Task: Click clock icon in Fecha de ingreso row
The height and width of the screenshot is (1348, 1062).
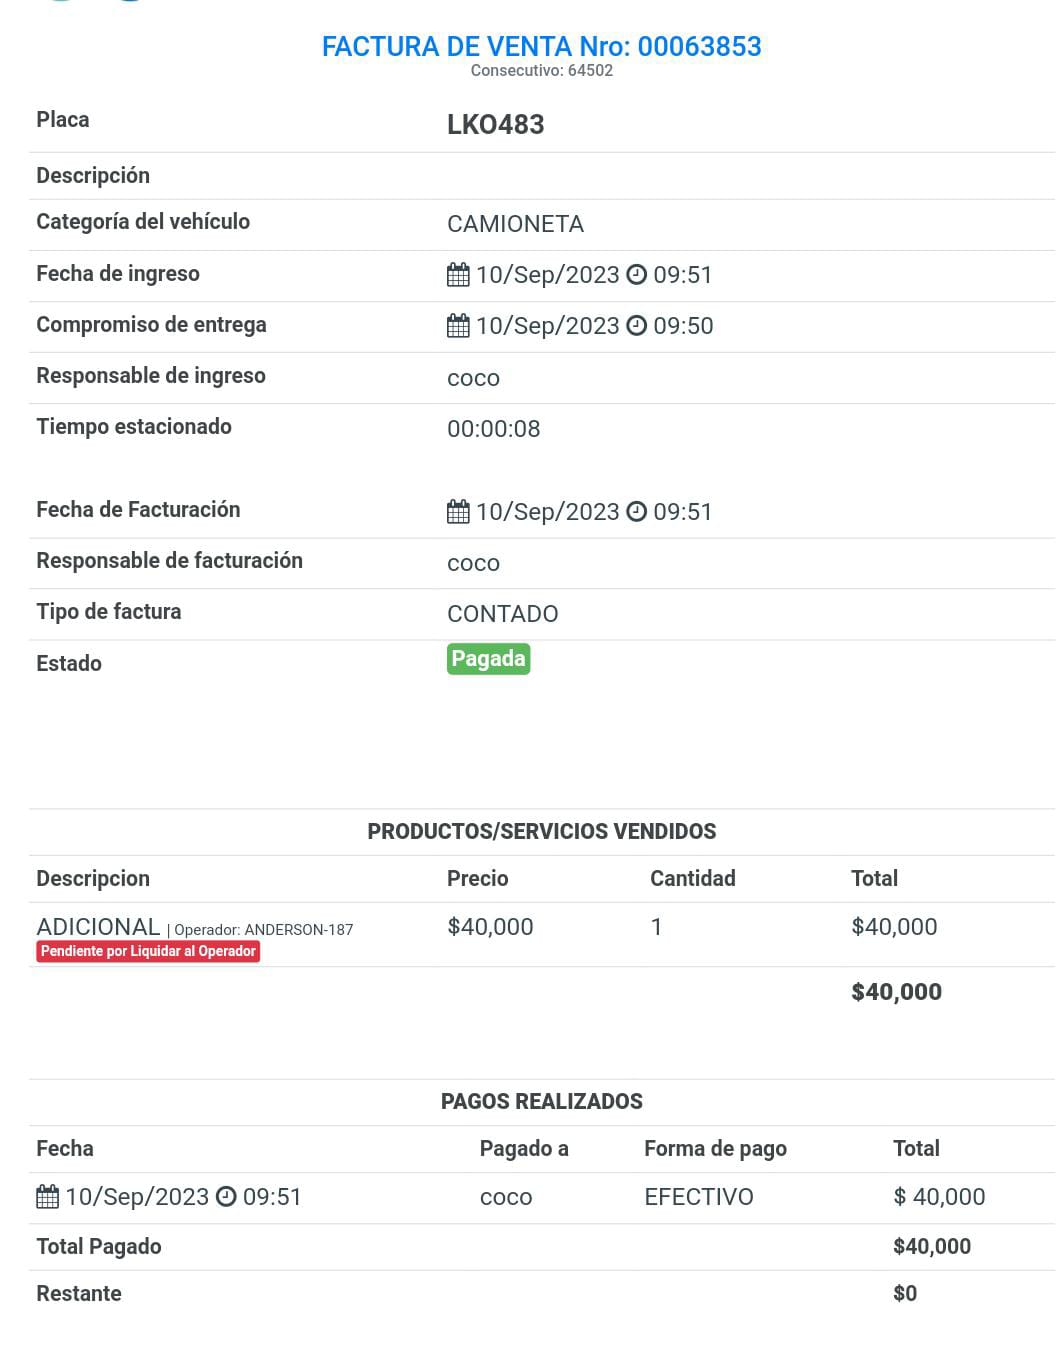Action: (636, 275)
